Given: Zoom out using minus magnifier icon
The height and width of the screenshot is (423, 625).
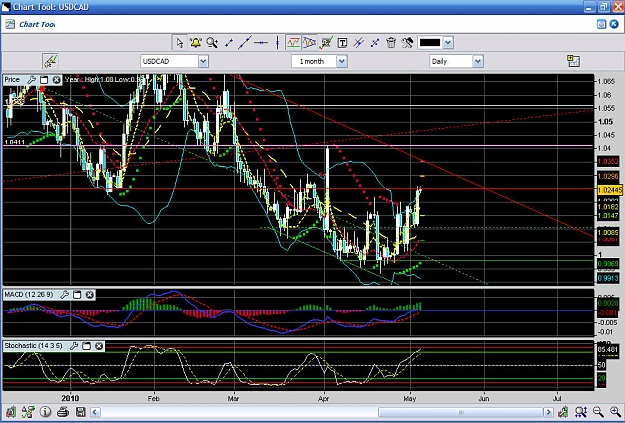Looking at the screenshot, I should [x=598, y=412].
